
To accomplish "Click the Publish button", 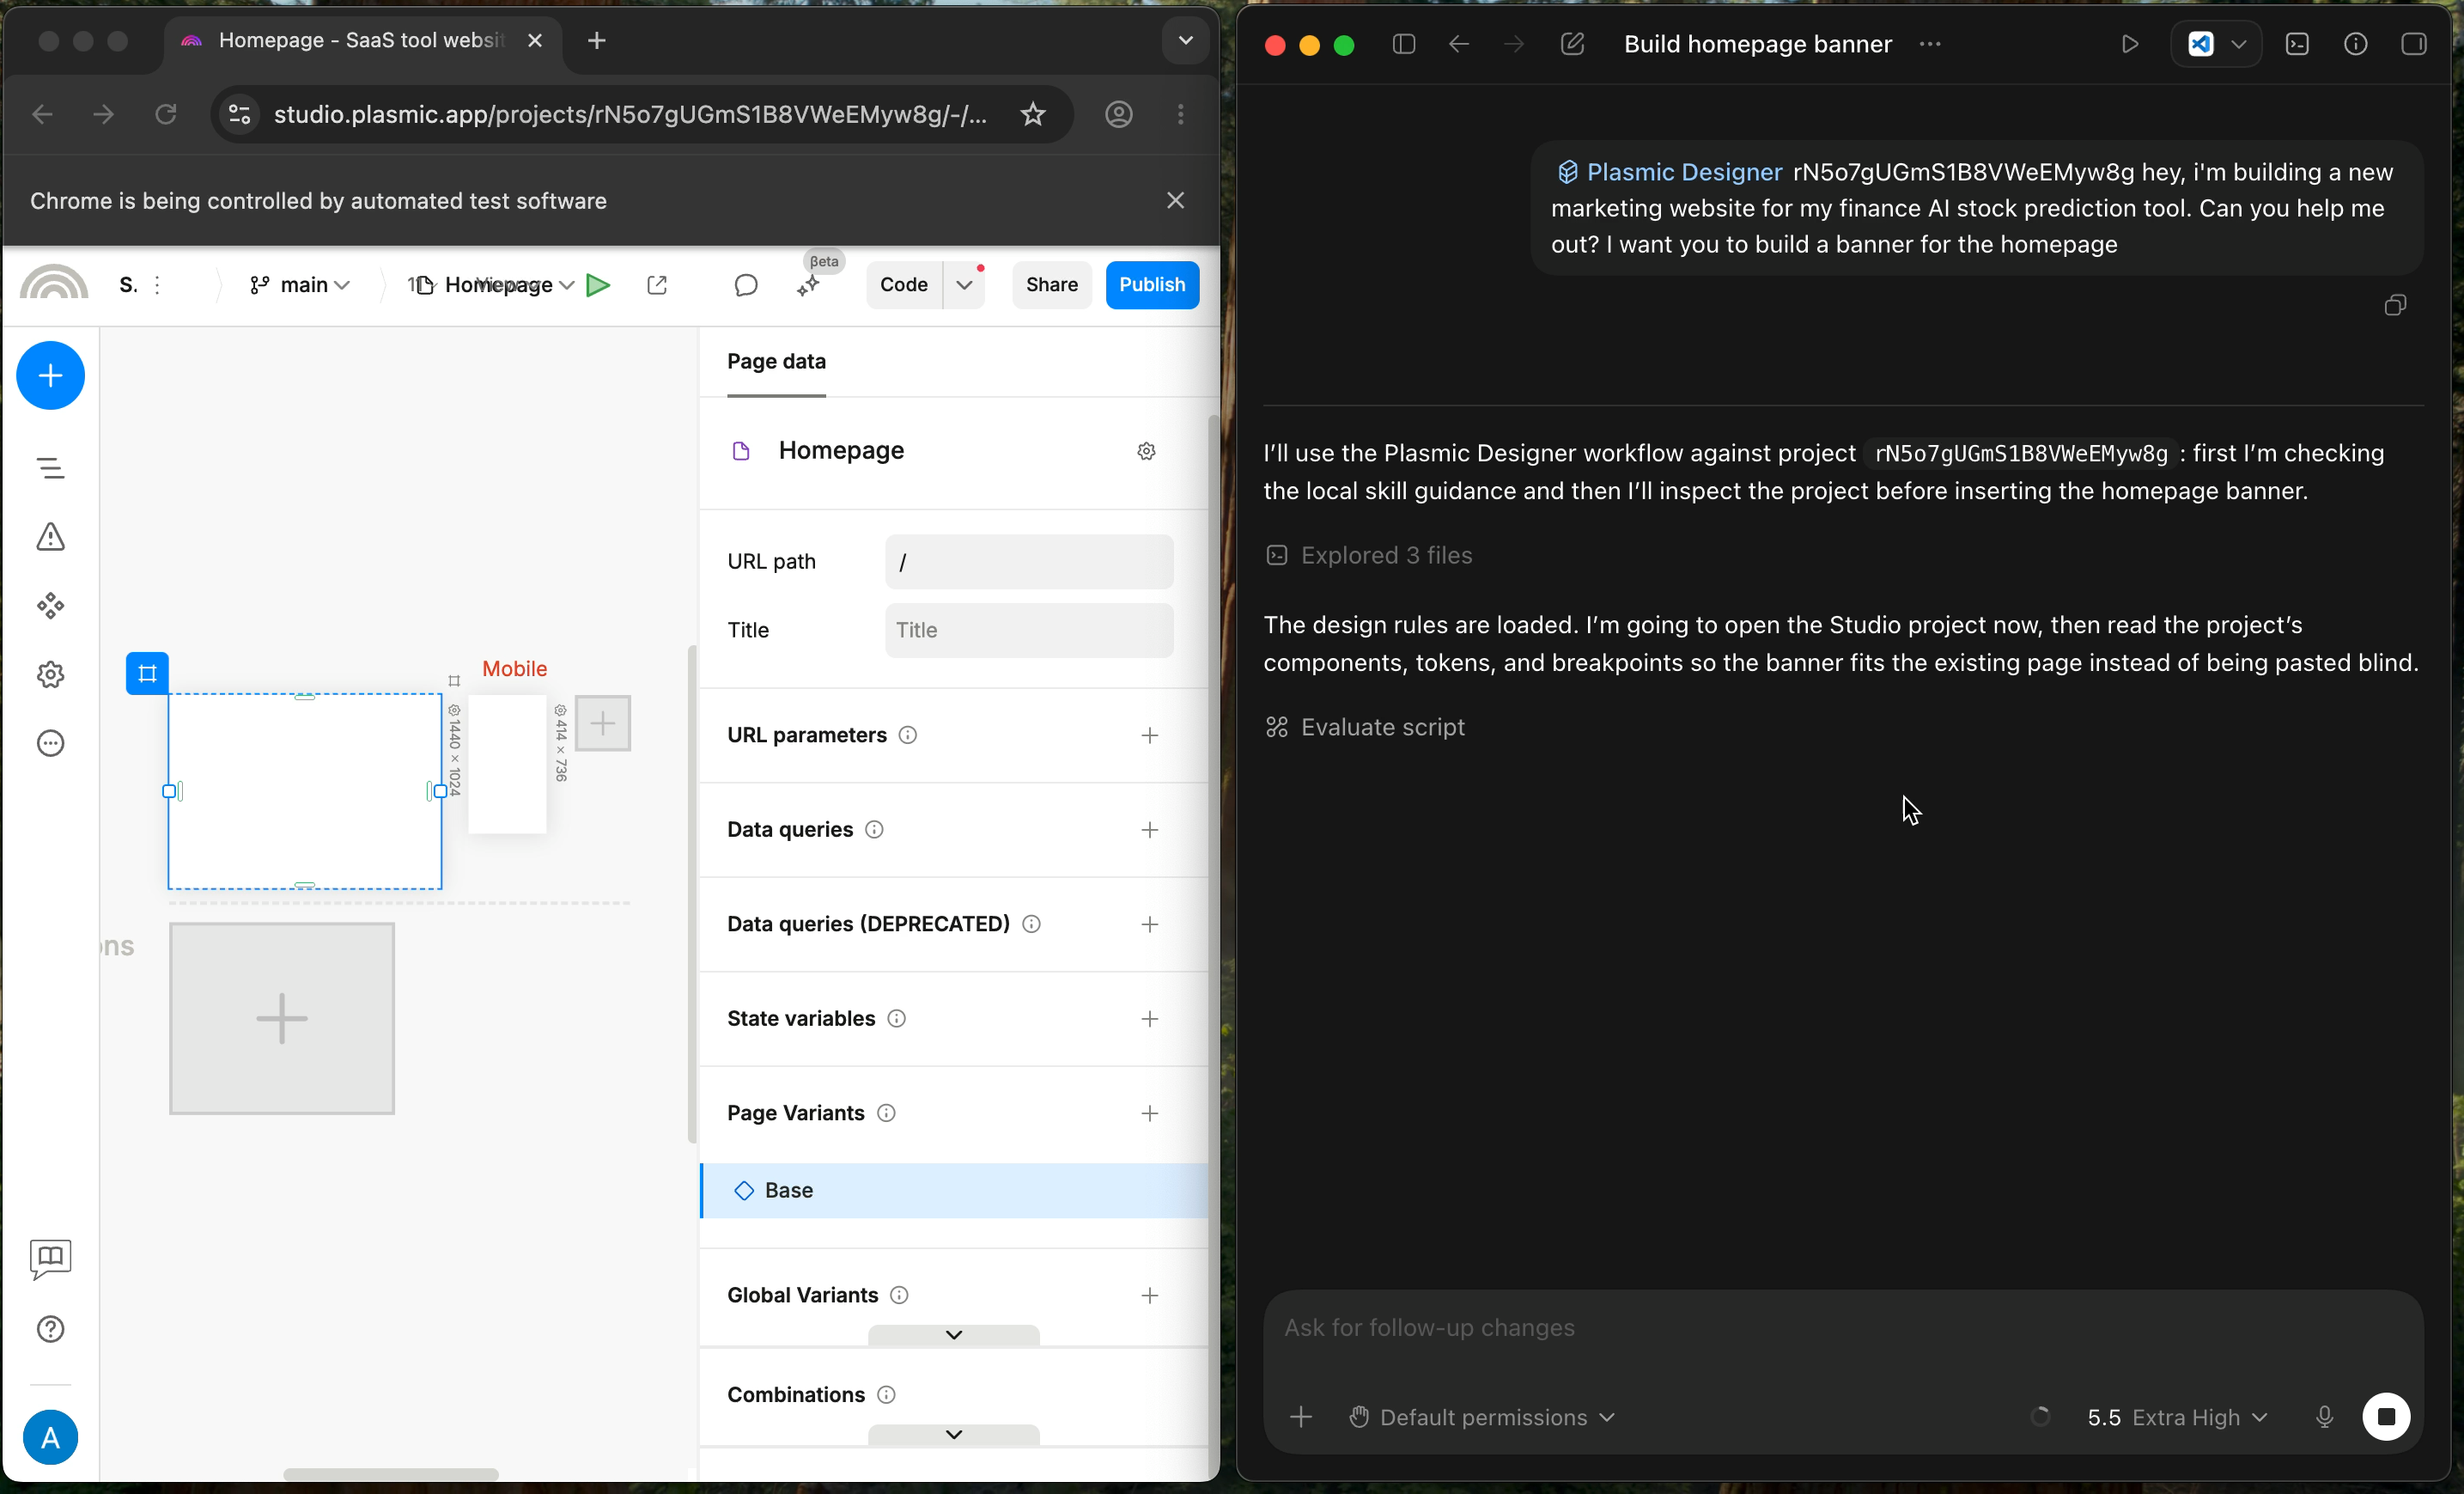I will pos(1152,285).
